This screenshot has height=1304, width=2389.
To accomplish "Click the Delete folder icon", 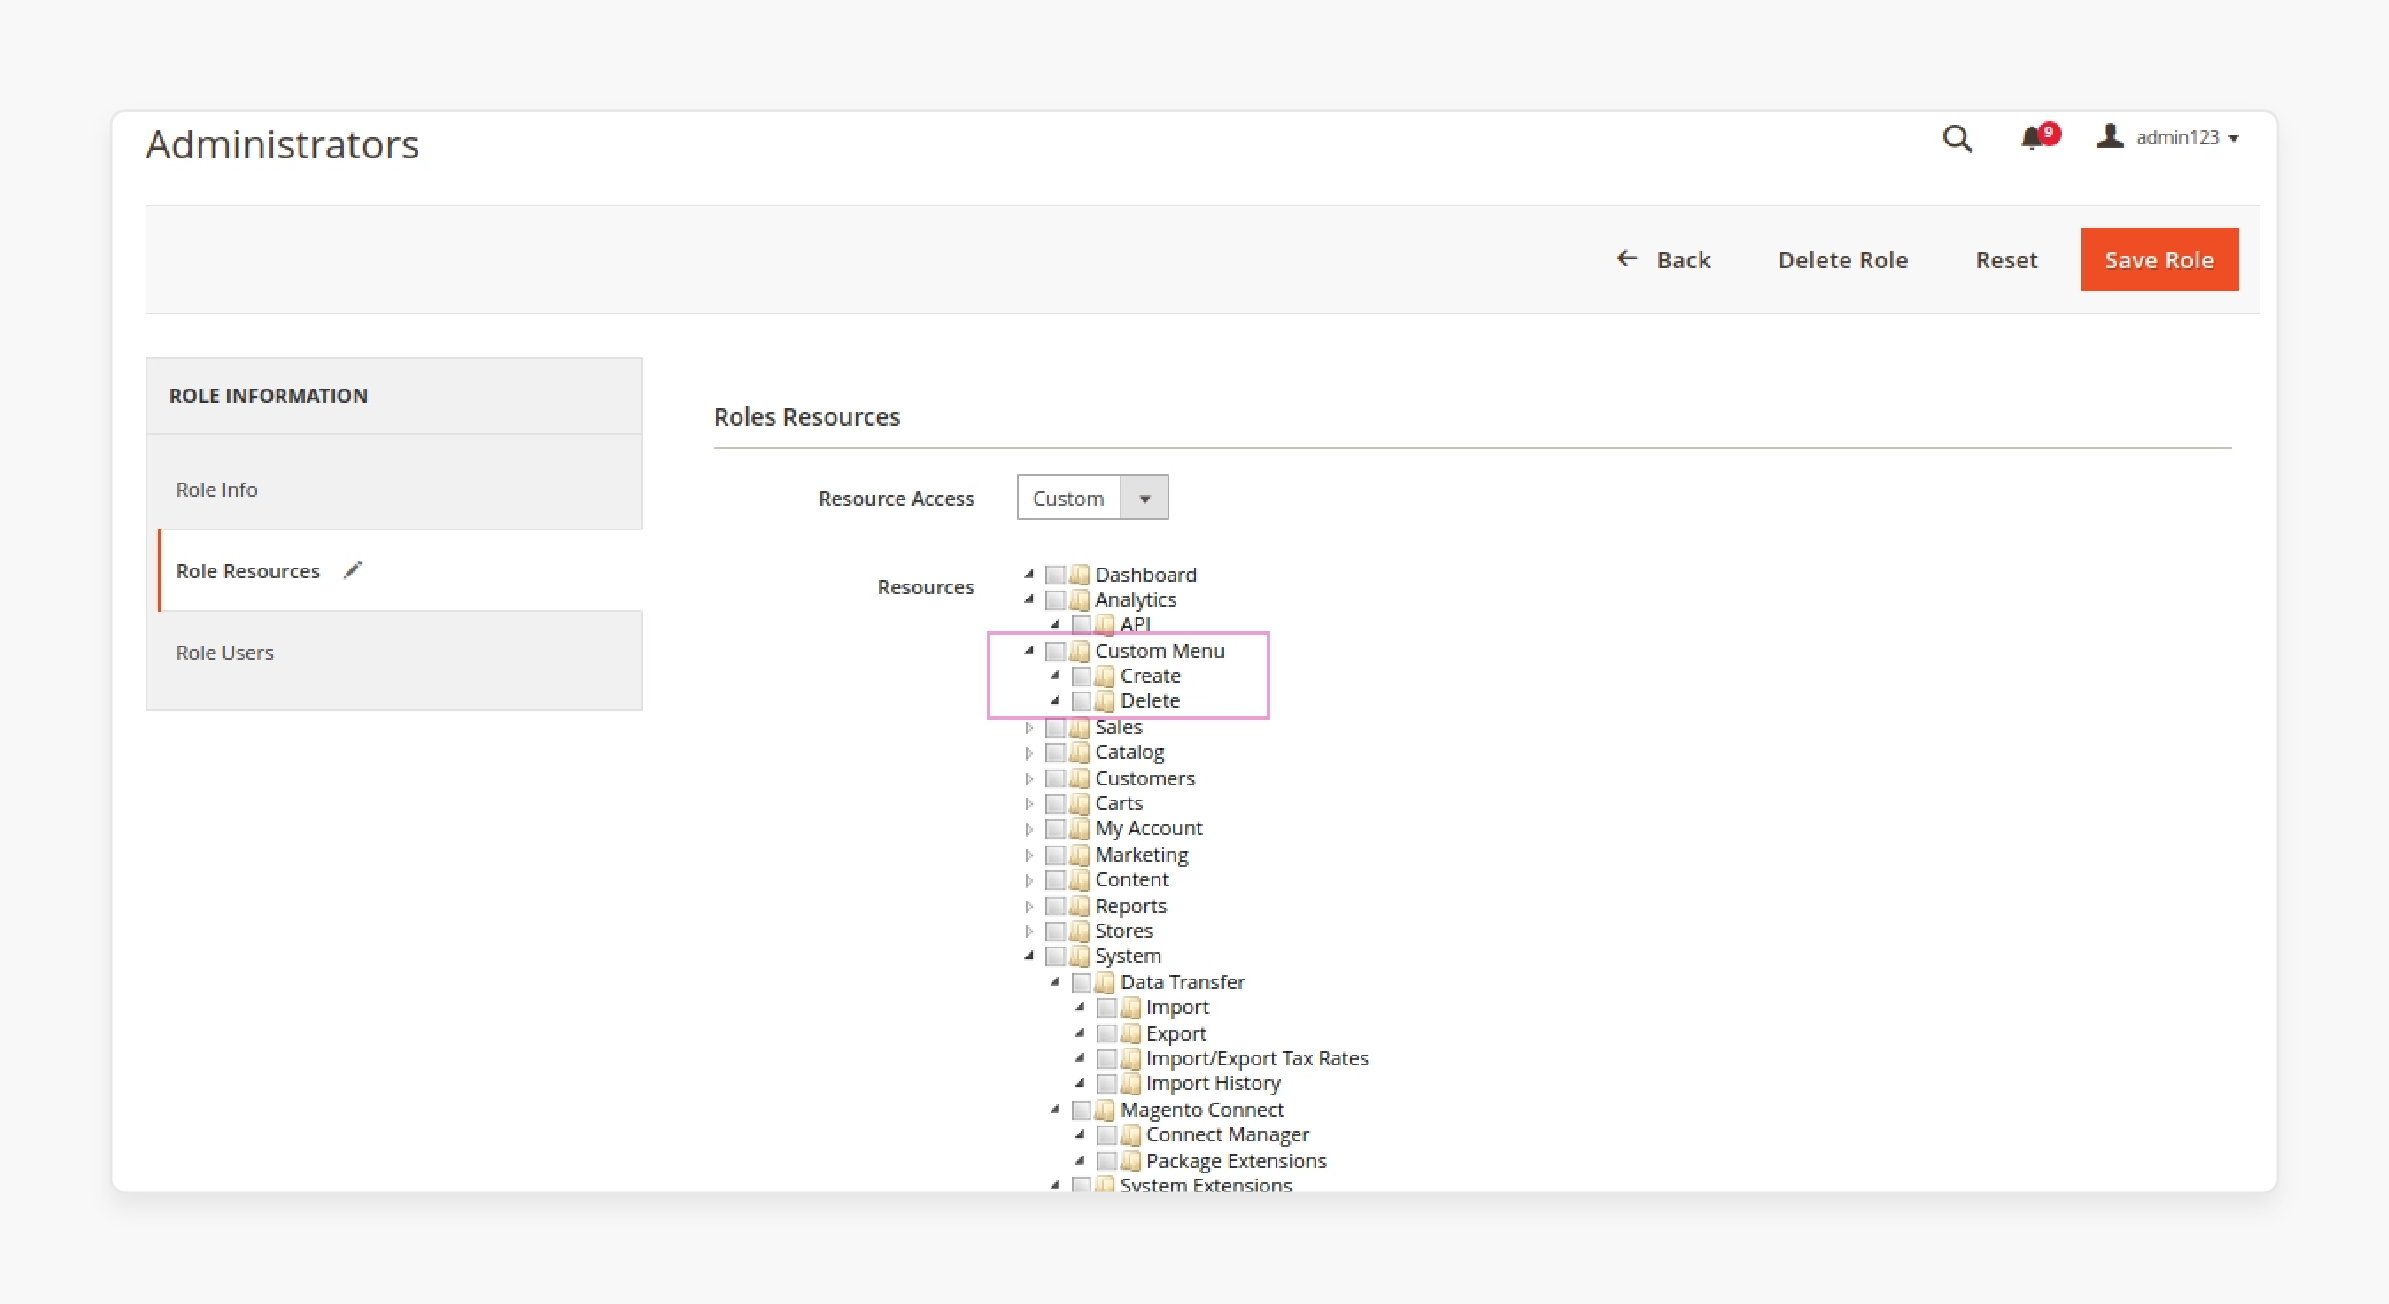I will [x=1104, y=701].
